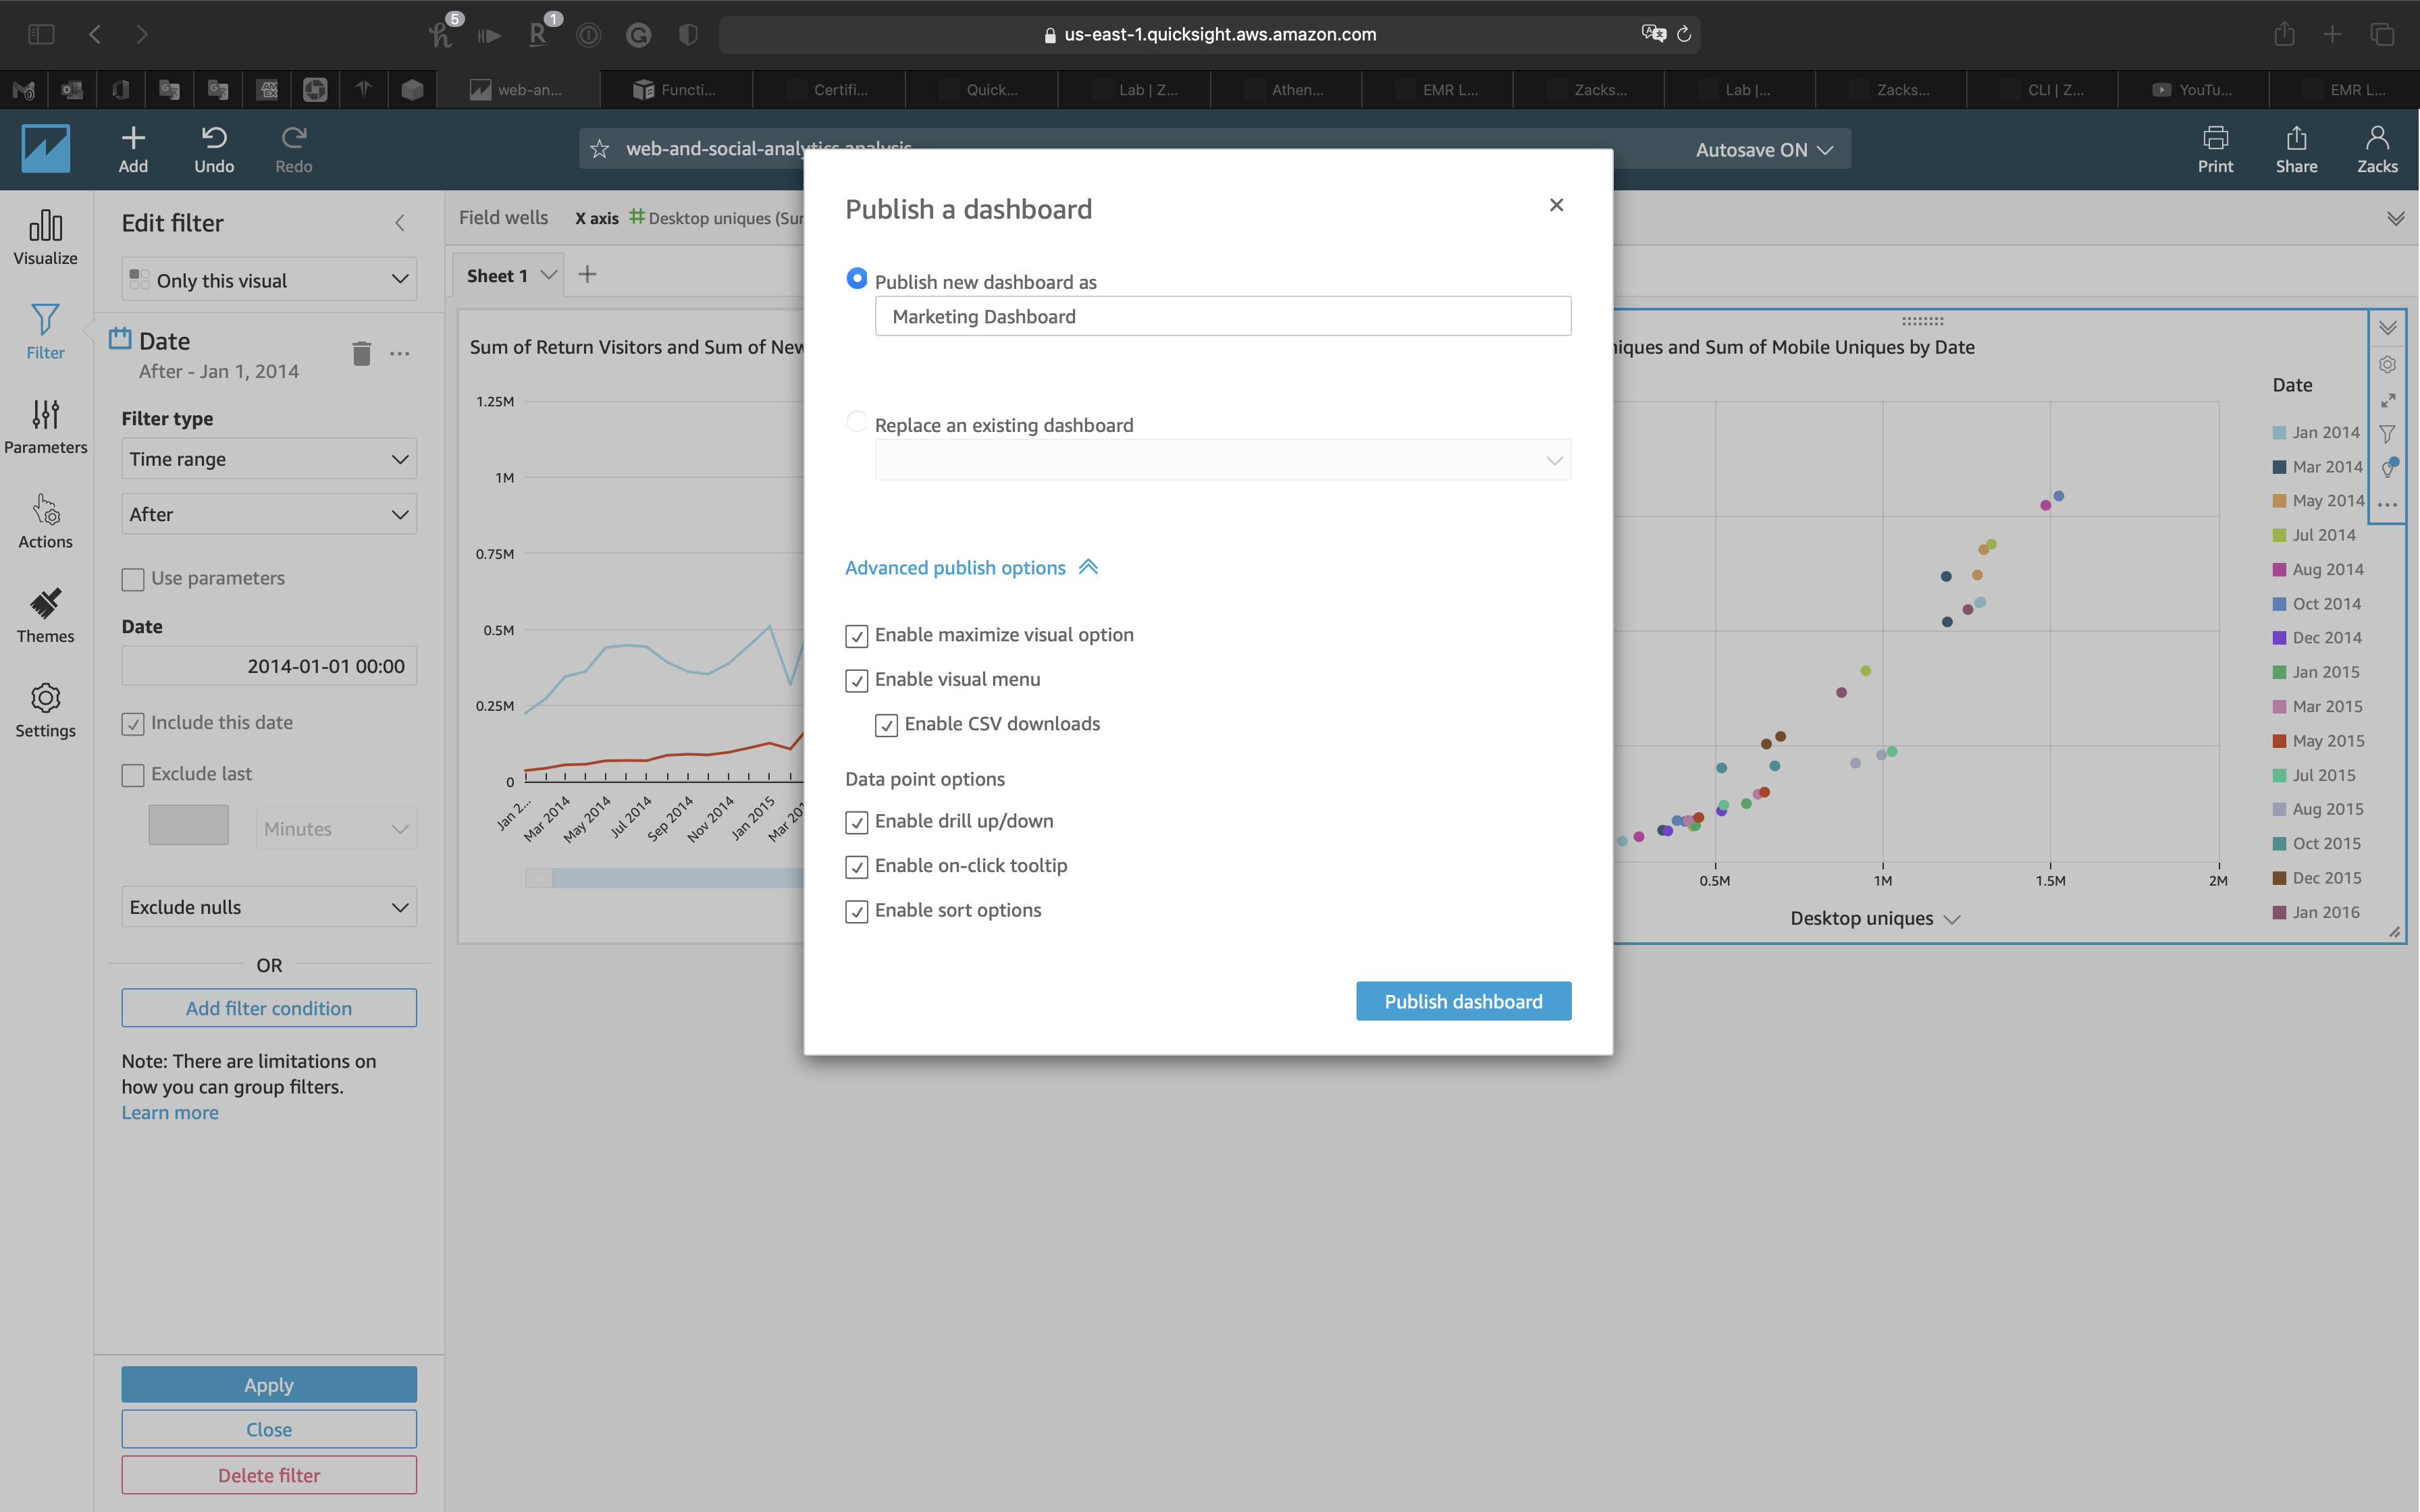
Task: Click the dashboard name input field
Action: pyautogui.click(x=1222, y=316)
